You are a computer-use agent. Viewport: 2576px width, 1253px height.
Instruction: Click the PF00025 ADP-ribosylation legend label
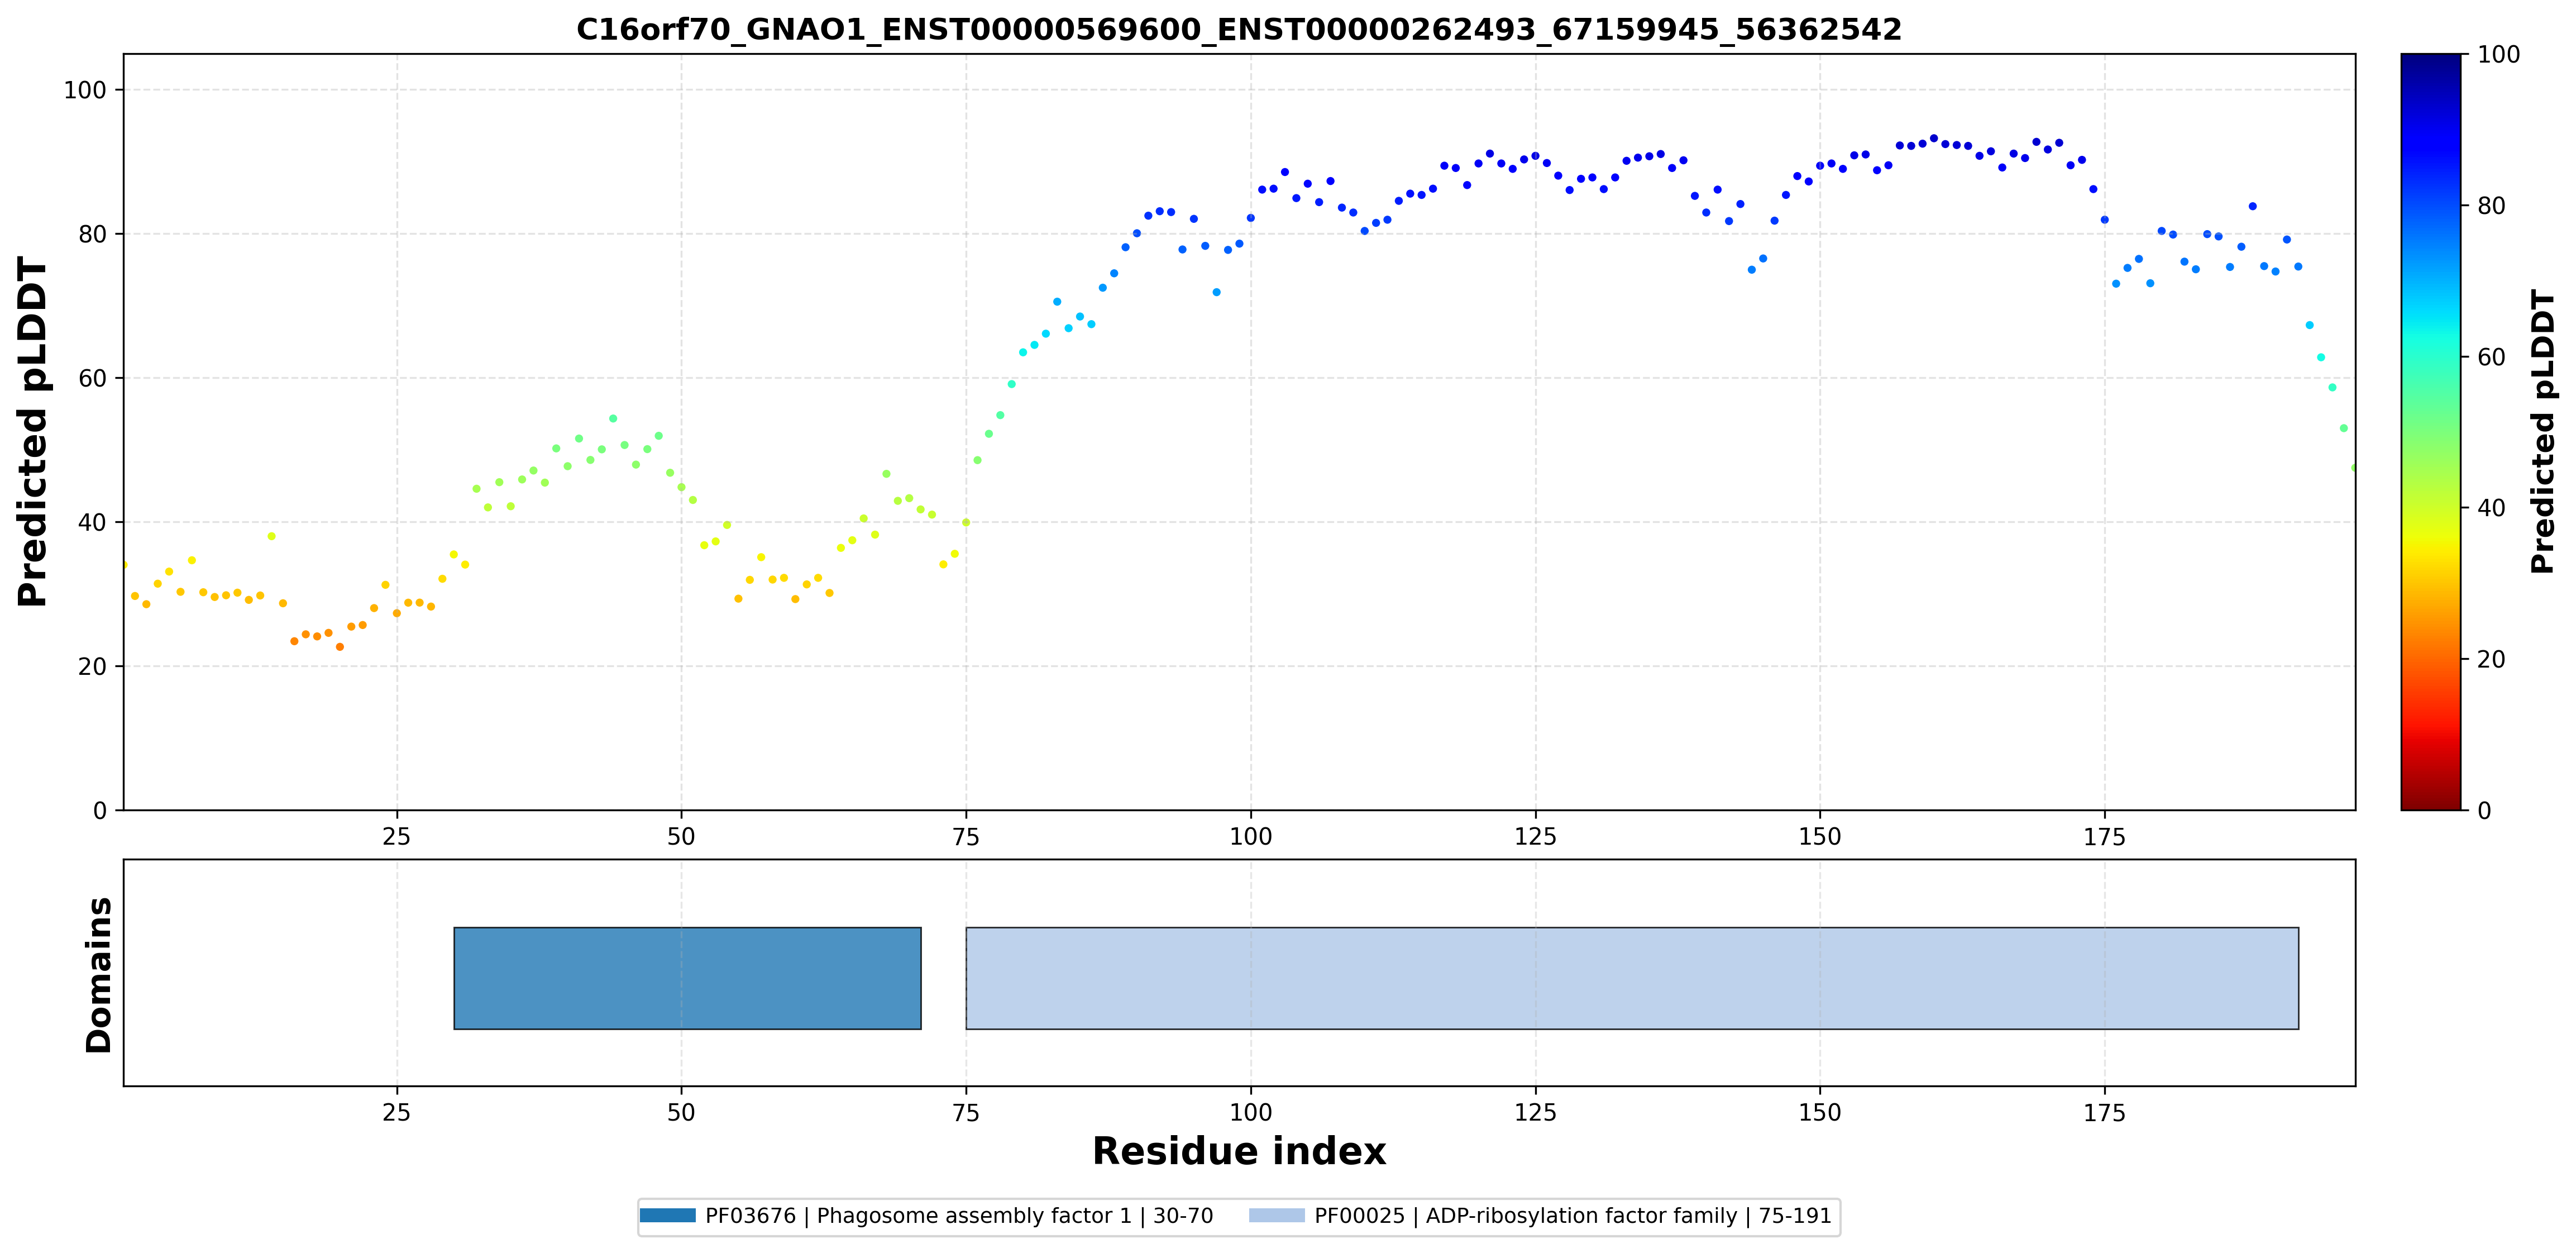(x=1573, y=1216)
